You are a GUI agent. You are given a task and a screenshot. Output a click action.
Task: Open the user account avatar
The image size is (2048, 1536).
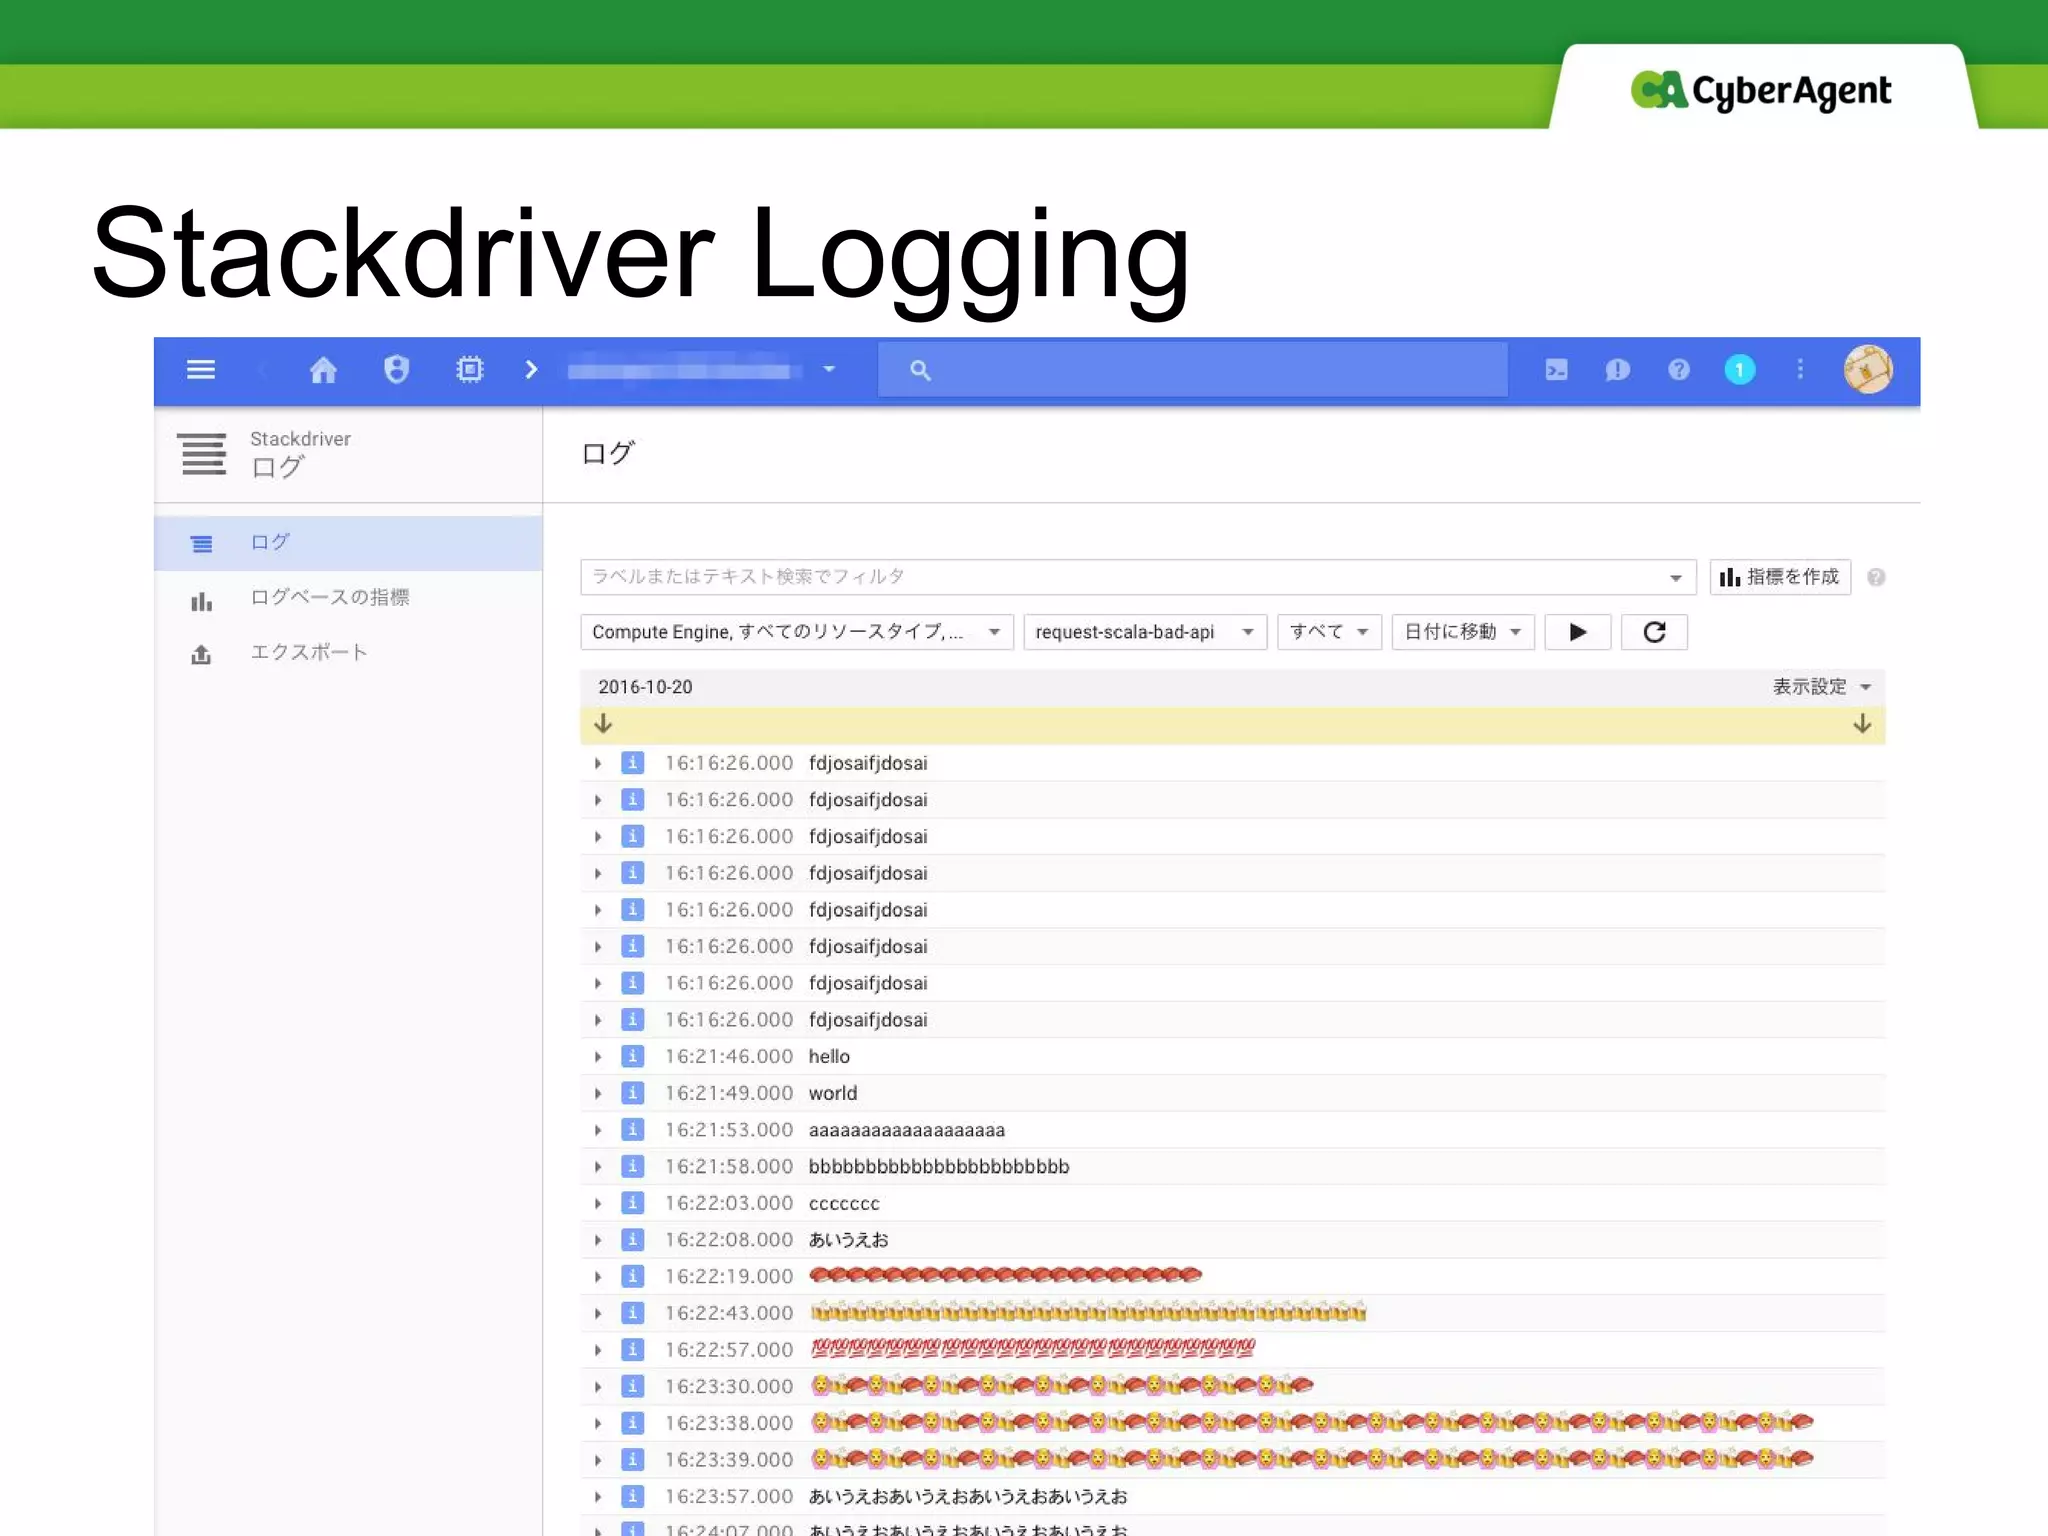click(1867, 370)
